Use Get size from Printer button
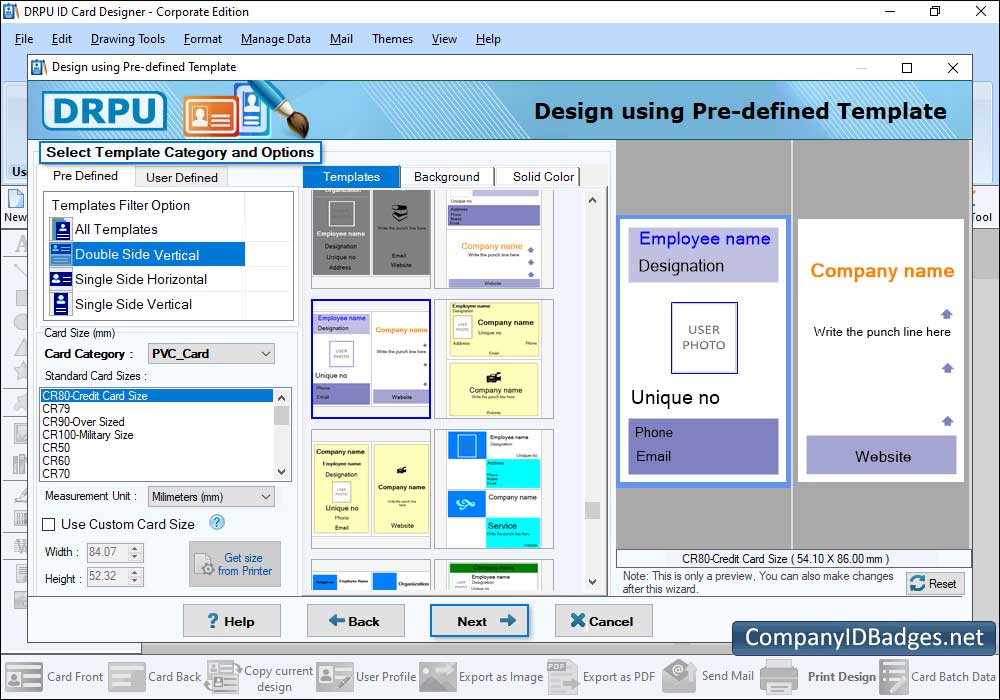Image resolution: width=1000 pixels, height=700 pixels. point(235,564)
